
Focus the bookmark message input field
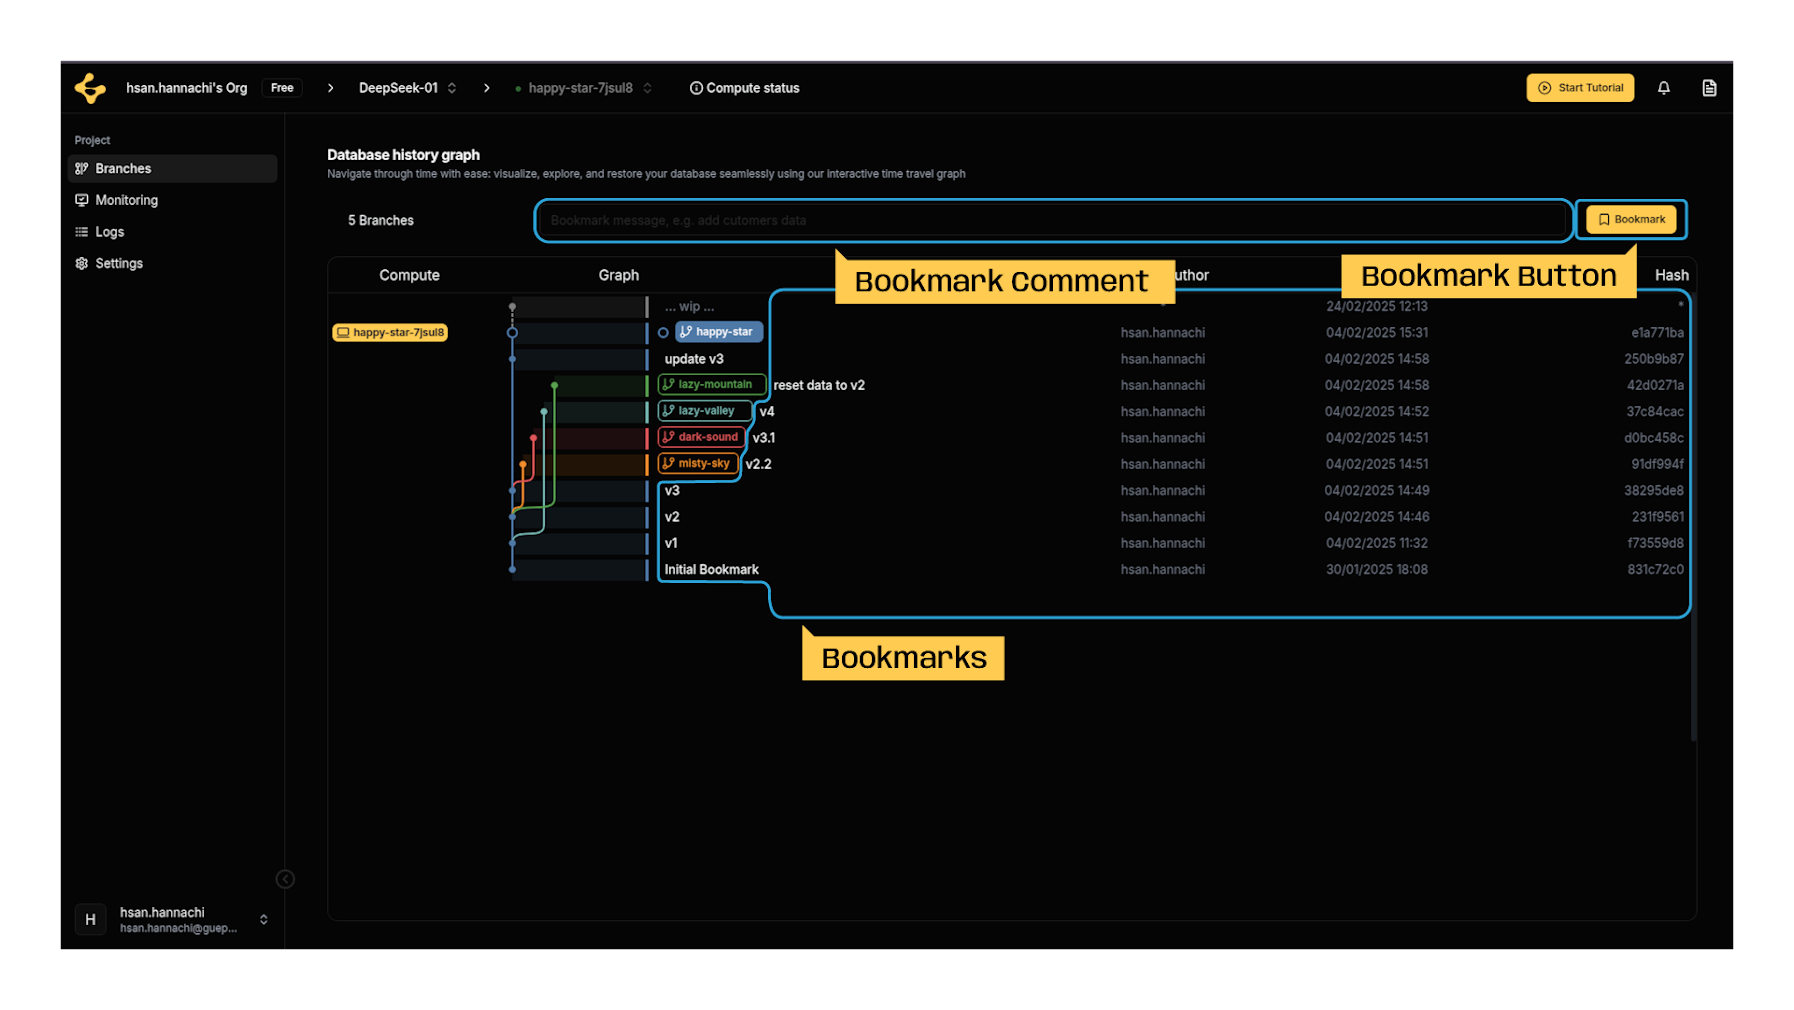pos(1054,220)
